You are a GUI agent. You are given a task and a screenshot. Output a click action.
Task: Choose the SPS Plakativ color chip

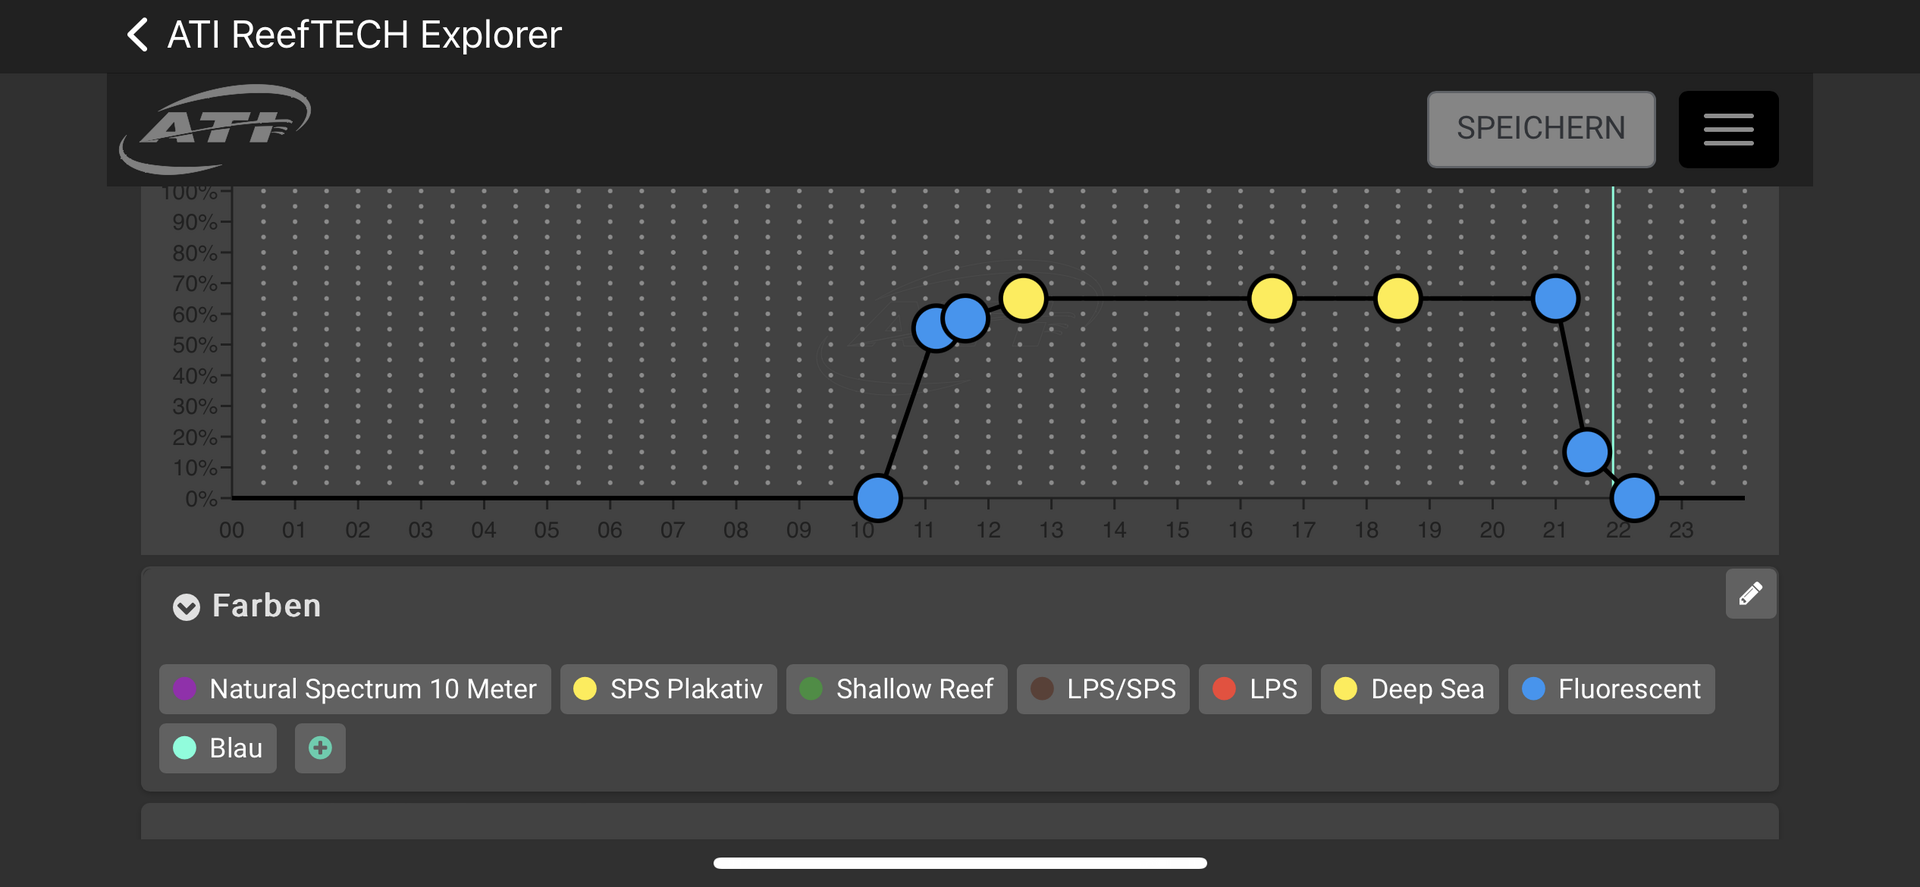[668, 689]
